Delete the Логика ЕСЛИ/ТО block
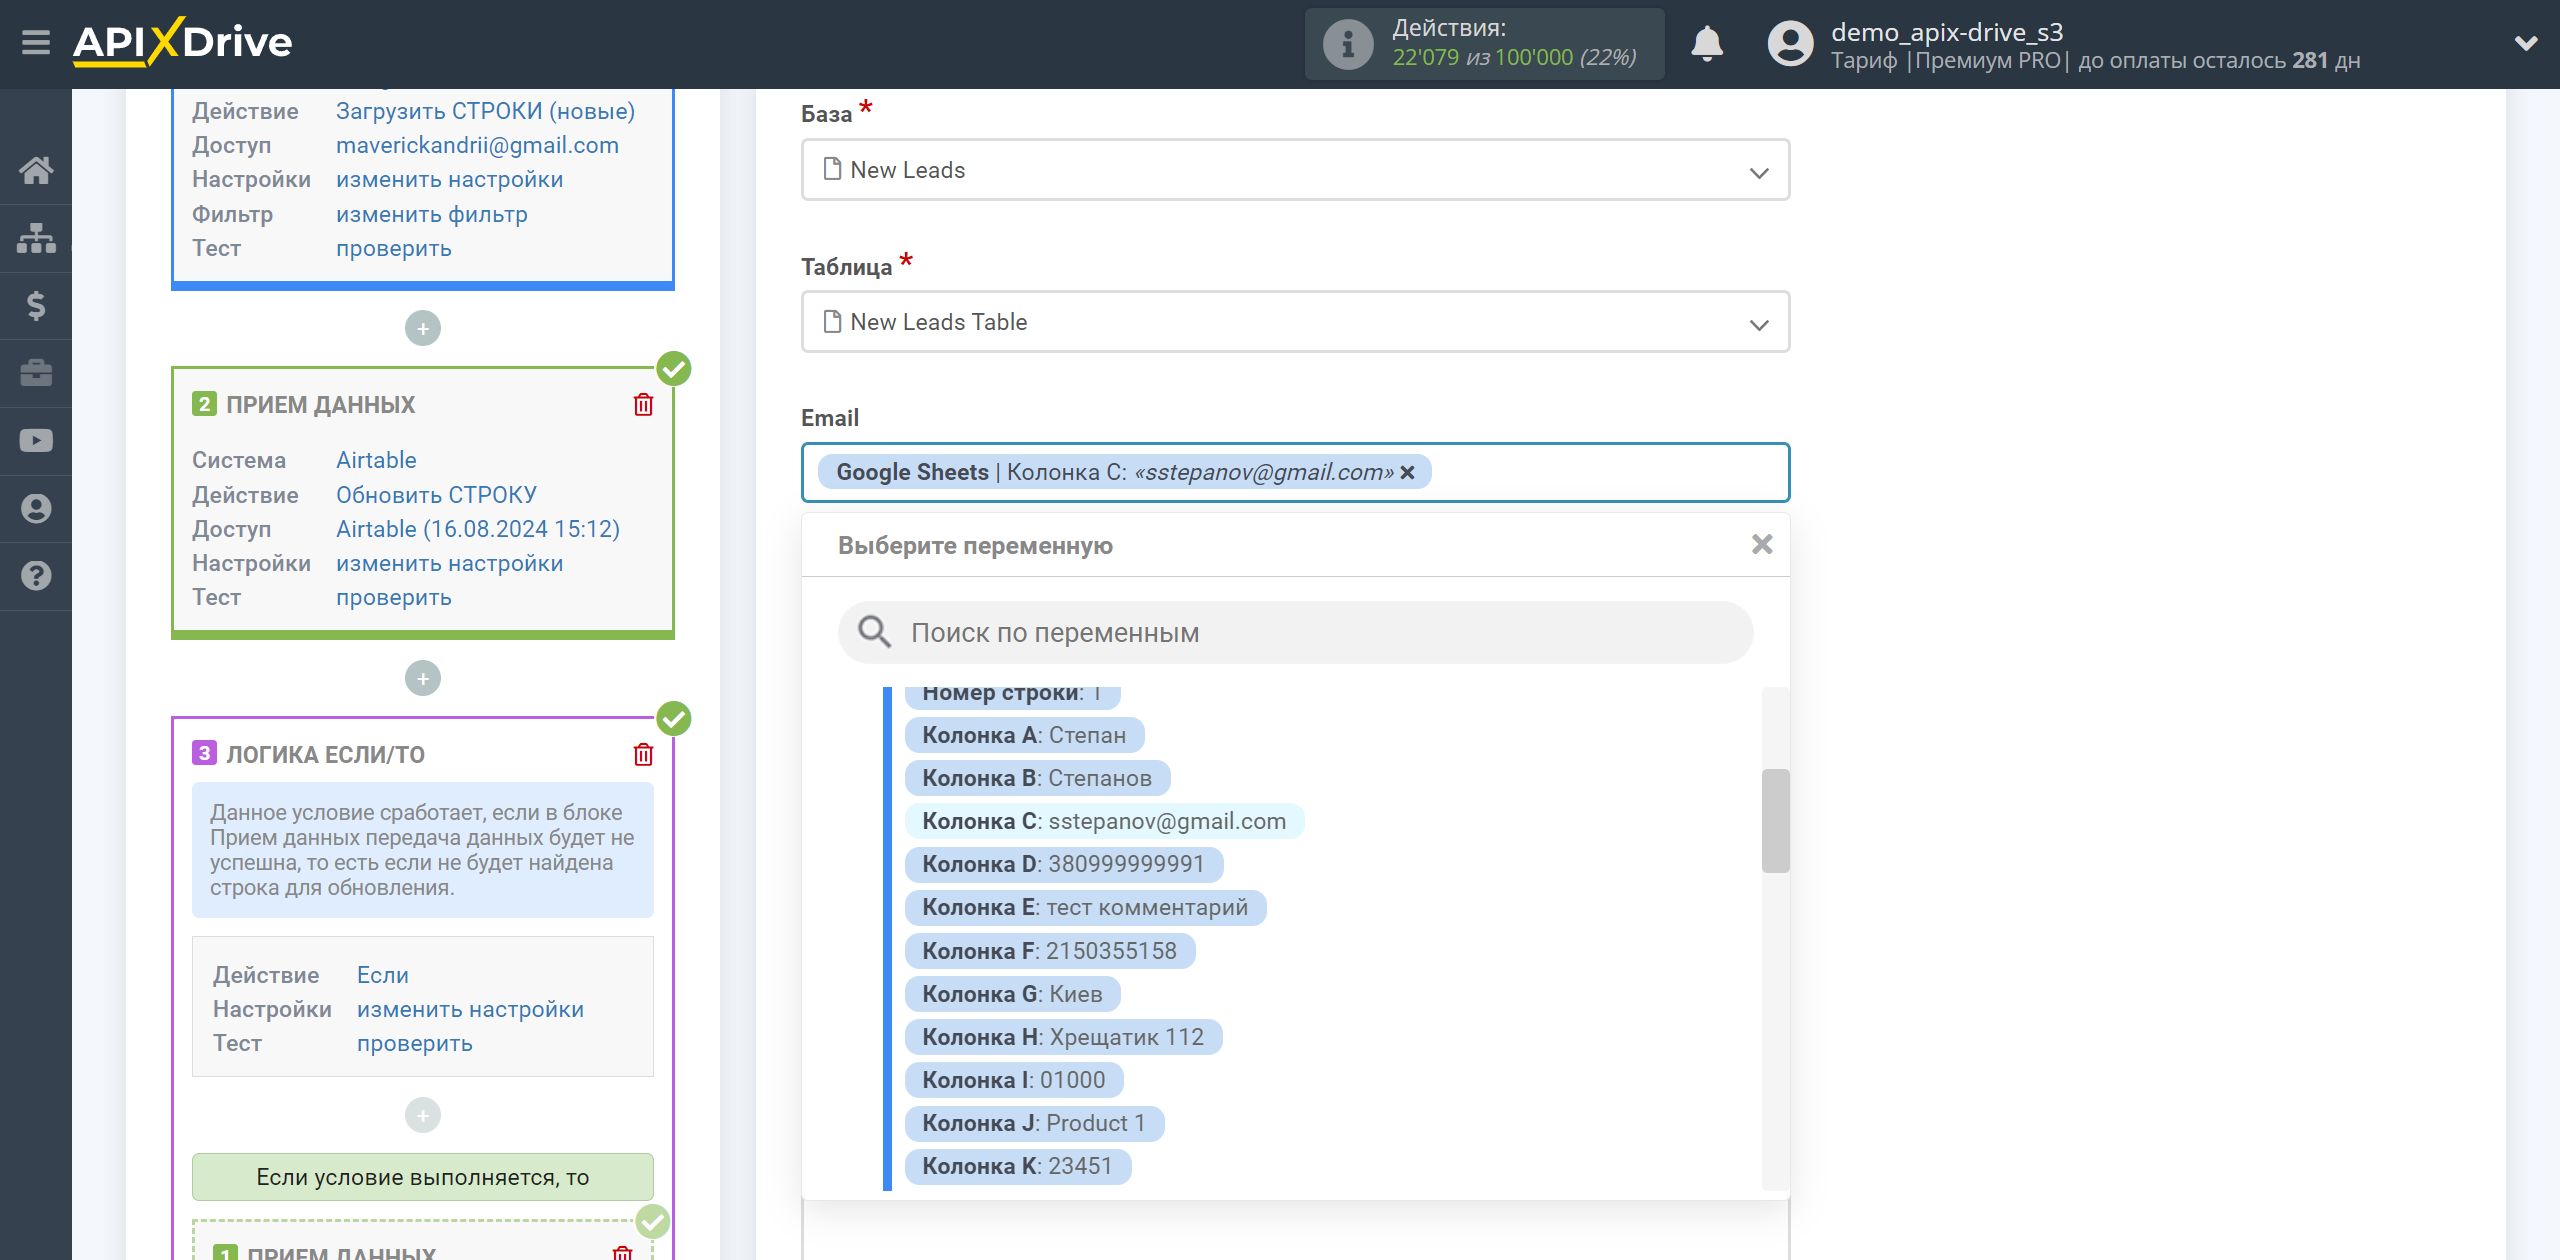Viewport: 2560px width, 1260px height. (x=643, y=755)
